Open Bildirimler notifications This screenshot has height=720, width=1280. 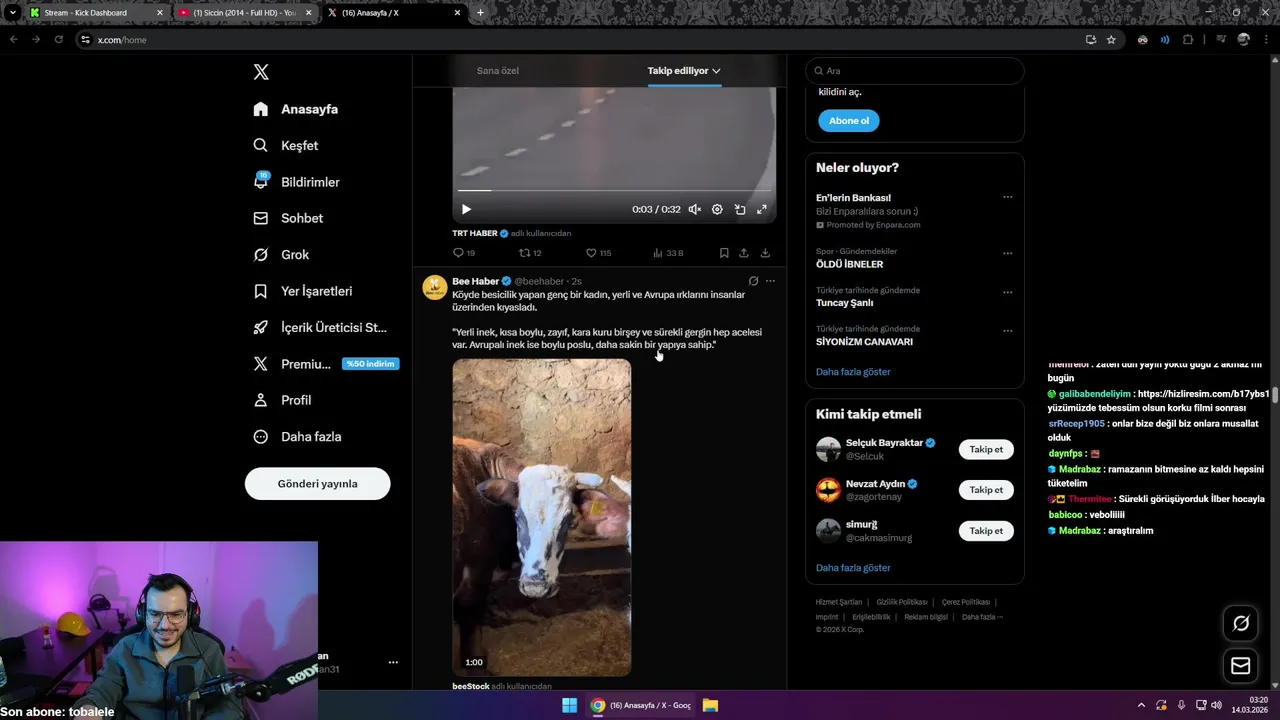point(297,182)
